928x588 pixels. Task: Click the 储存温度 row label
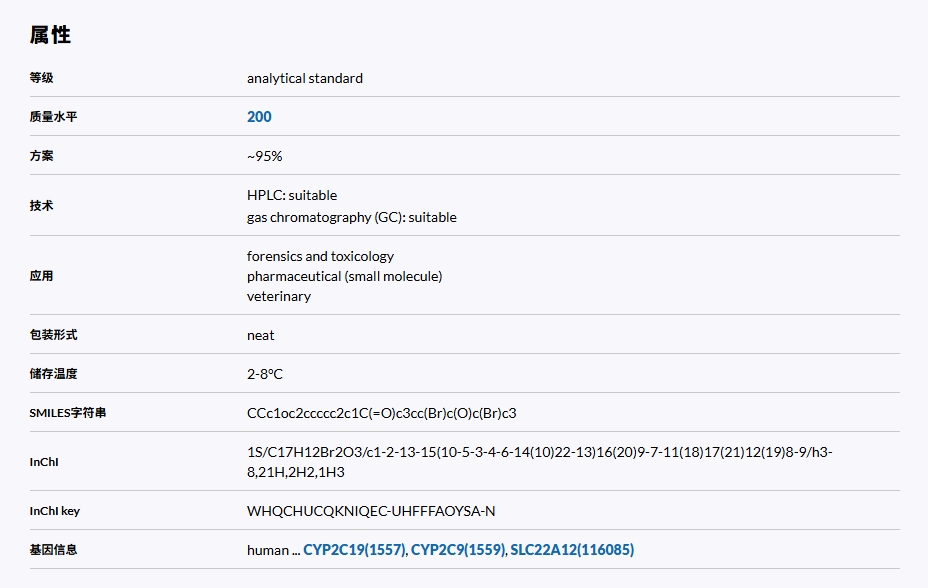[x=53, y=374]
